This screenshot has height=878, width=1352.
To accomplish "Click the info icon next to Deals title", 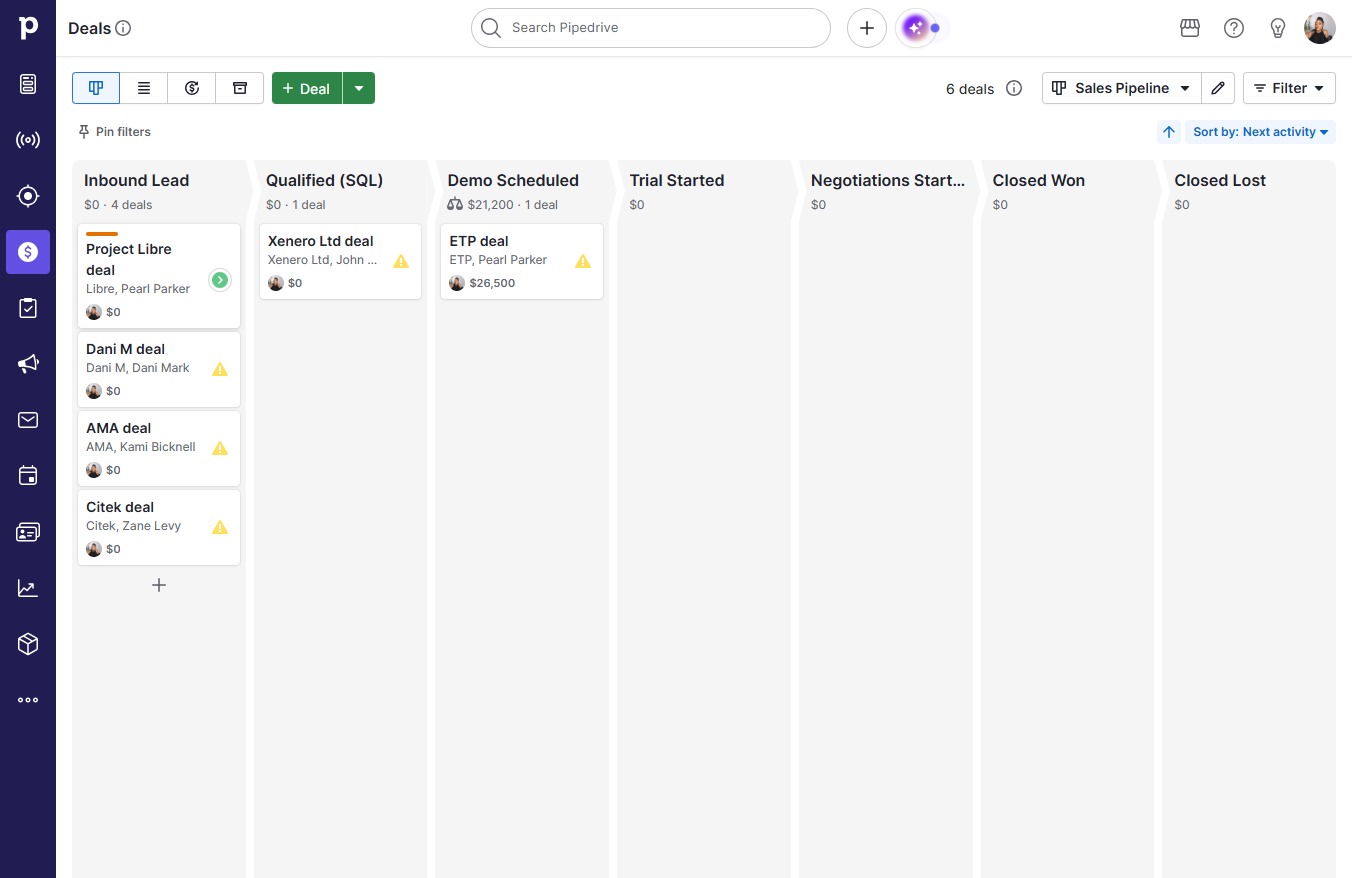I will (x=123, y=28).
